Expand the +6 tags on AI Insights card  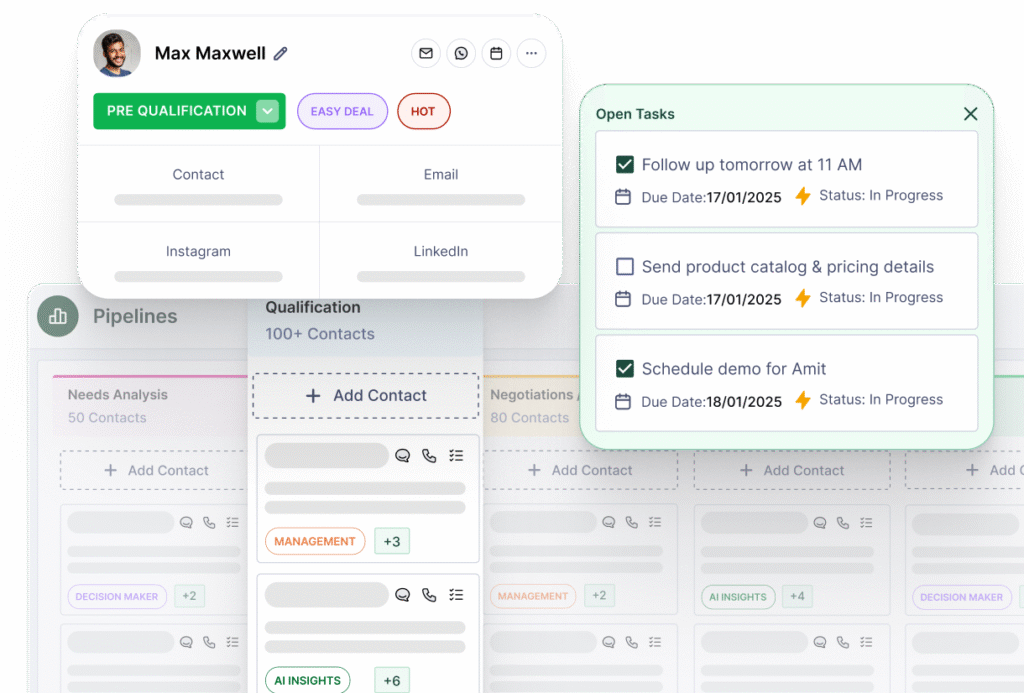coord(392,681)
